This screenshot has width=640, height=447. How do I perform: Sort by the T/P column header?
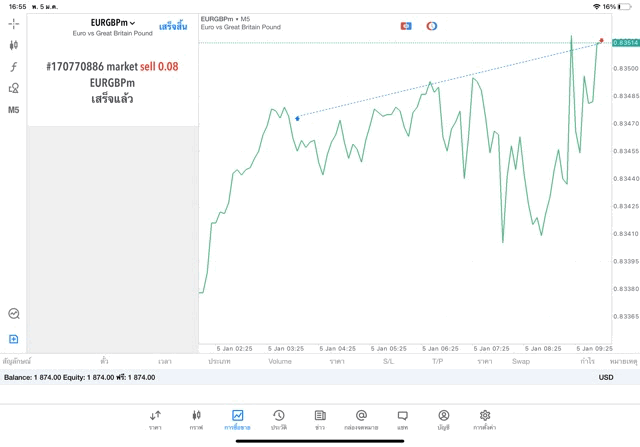tap(438, 361)
